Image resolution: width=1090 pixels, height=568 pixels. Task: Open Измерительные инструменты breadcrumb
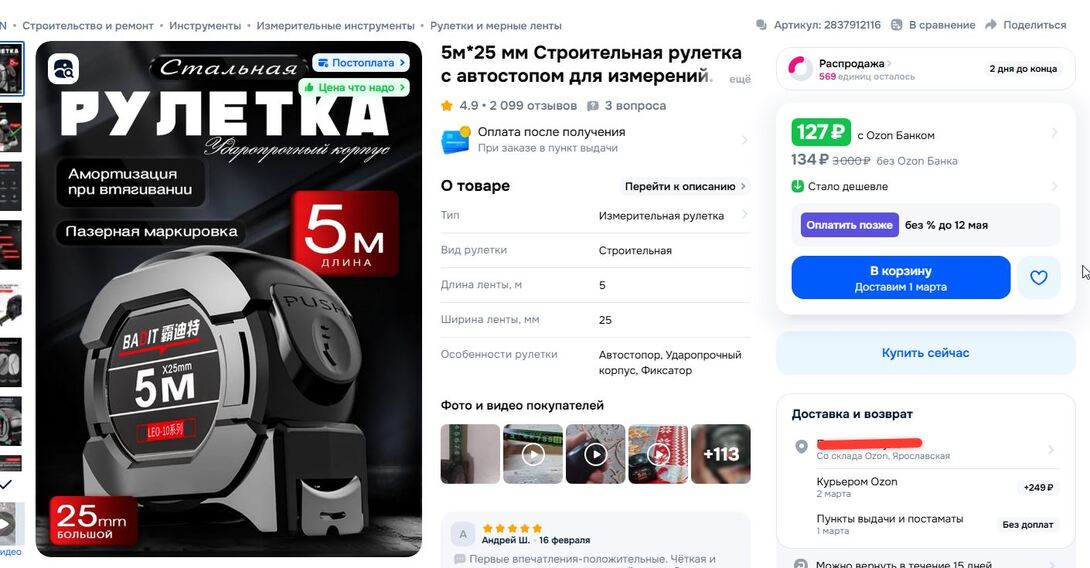(335, 26)
